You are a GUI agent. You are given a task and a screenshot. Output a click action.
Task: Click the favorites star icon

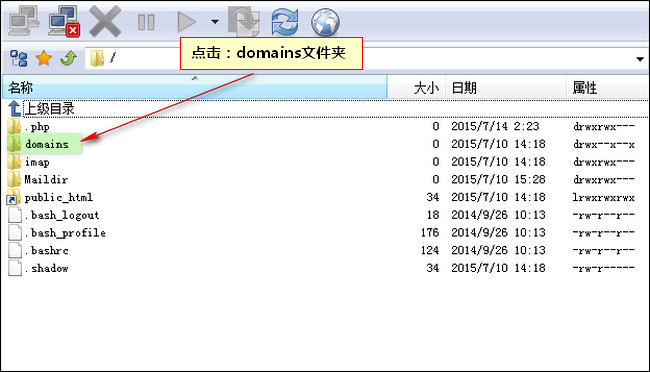click(44, 58)
